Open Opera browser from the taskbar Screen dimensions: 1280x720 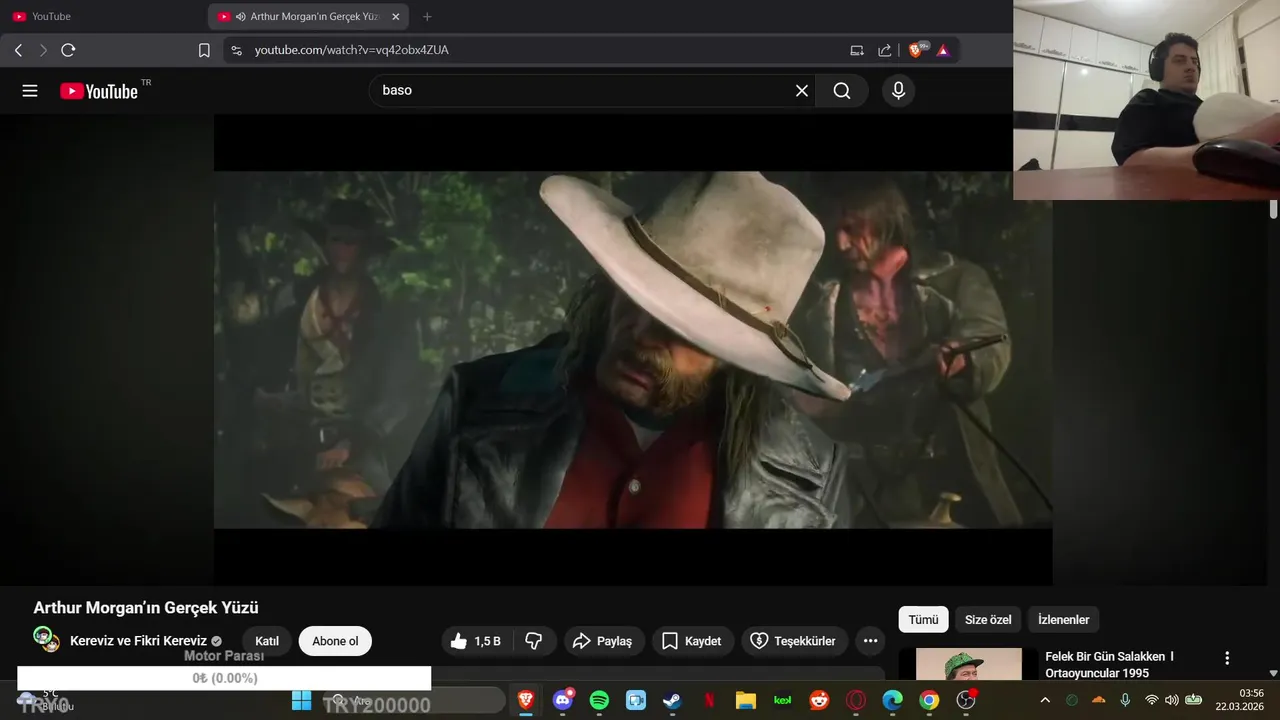point(856,700)
